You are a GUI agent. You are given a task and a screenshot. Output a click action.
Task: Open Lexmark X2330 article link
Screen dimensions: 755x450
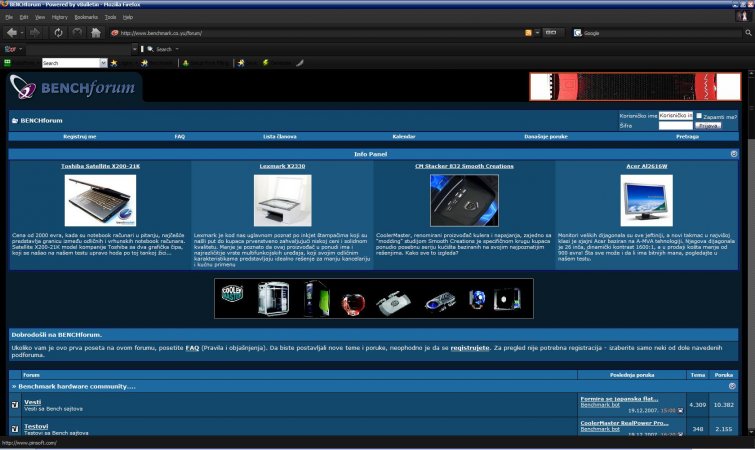tap(282, 166)
